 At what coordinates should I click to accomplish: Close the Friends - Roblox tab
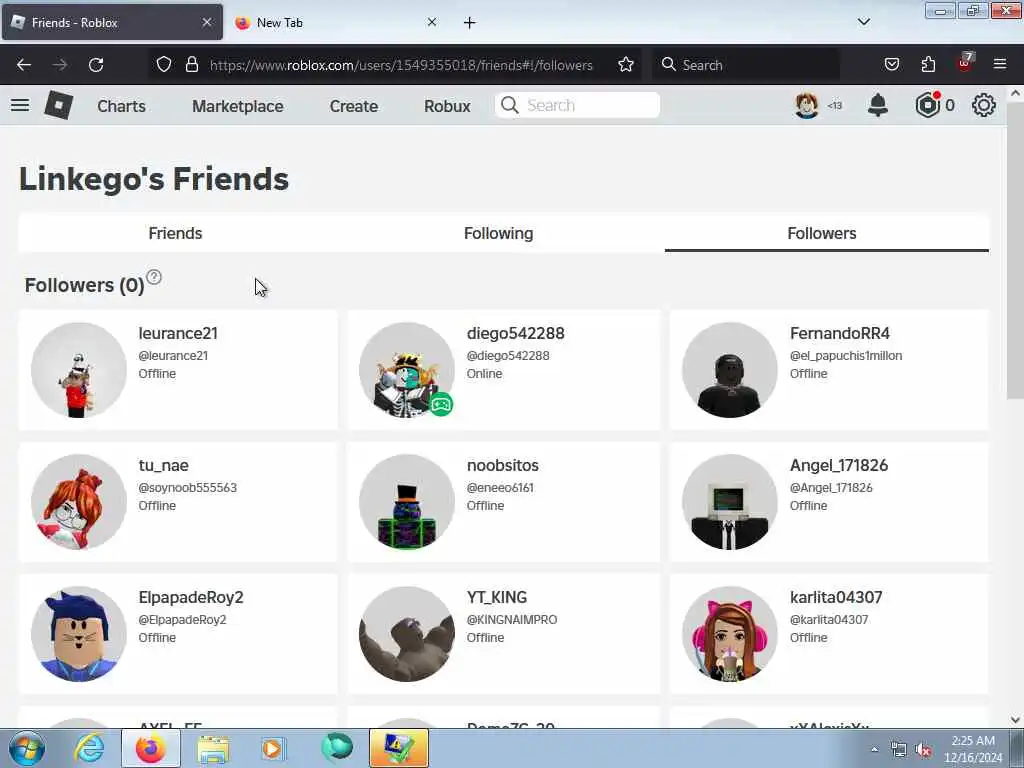coord(207,22)
